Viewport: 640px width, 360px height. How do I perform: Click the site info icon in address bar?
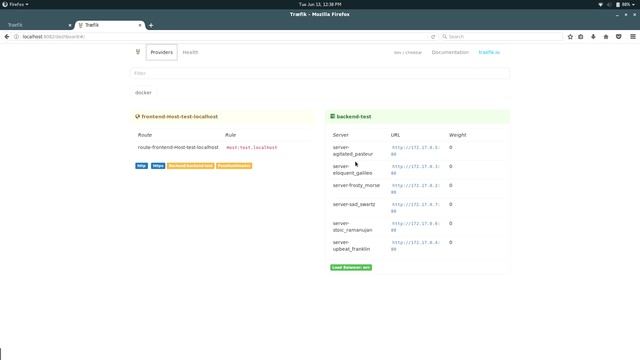pyautogui.click(x=16, y=37)
